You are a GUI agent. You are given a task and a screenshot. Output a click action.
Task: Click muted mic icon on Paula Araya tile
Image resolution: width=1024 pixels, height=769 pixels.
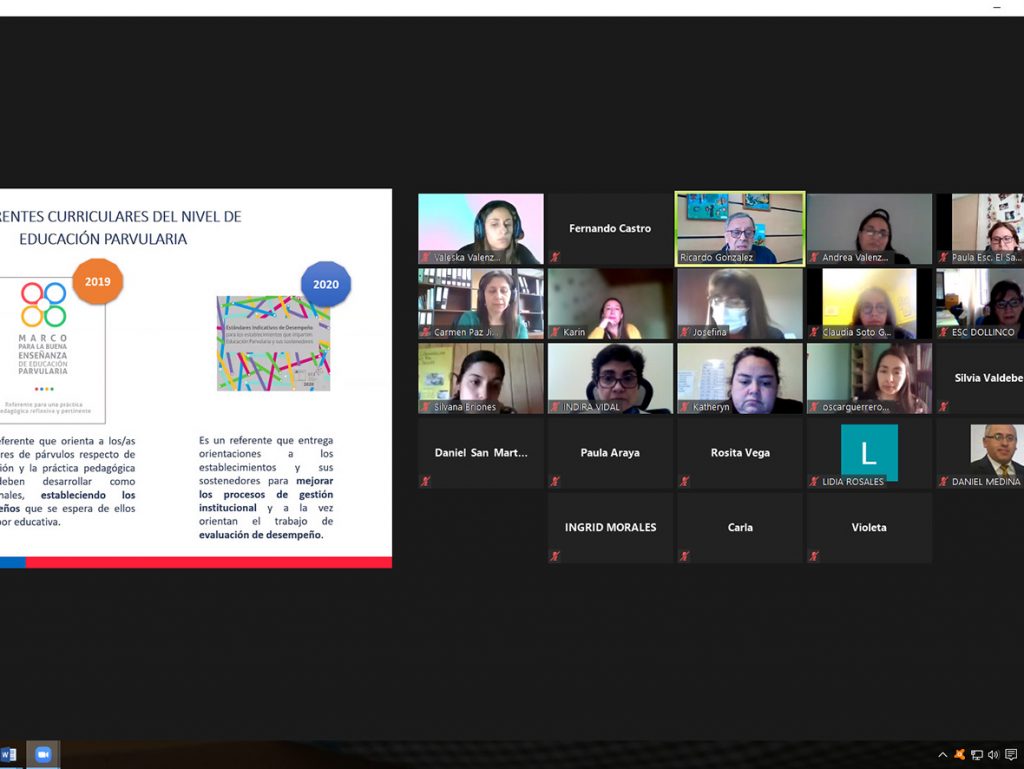pos(555,482)
